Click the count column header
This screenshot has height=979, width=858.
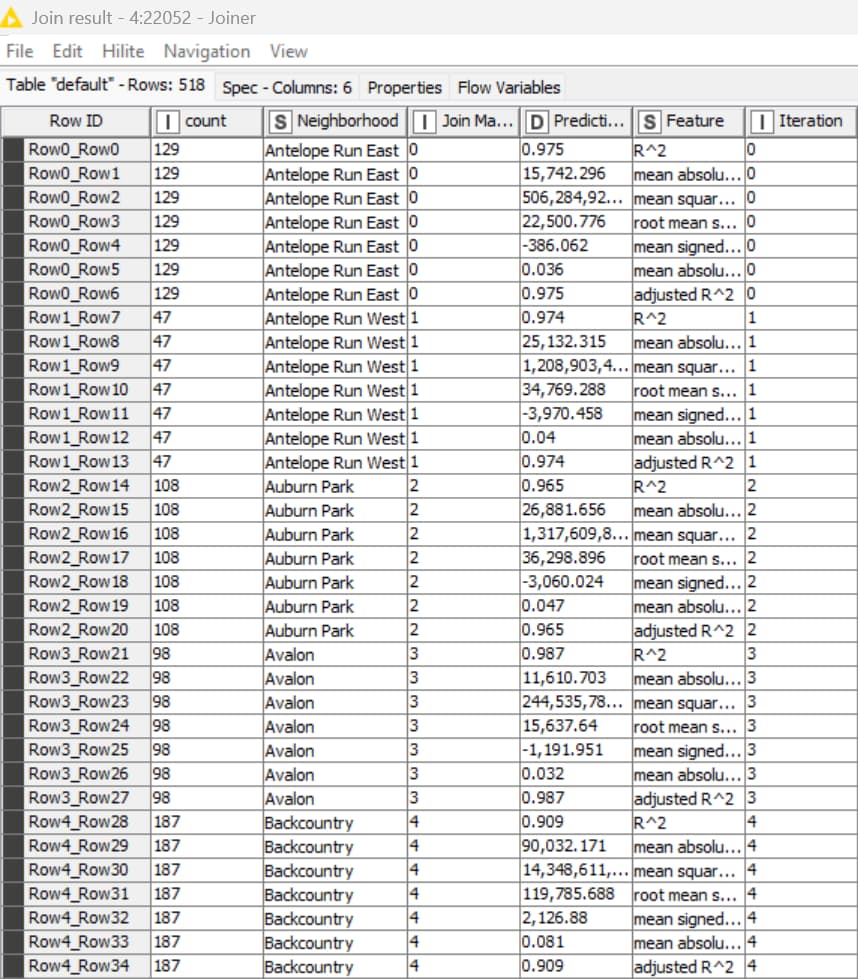pyautogui.click(x=207, y=121)
